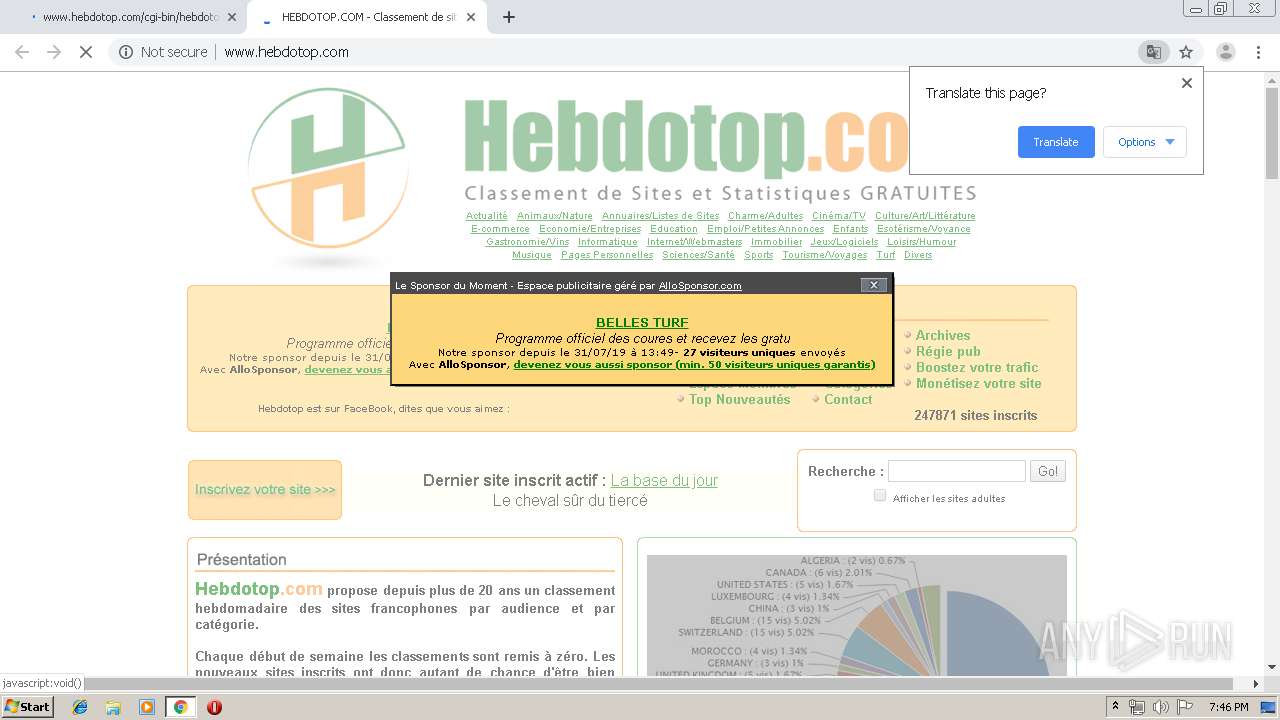Close the first hebdotop.com/cgi-bin tab
Screen dimensions: 1280x720
(232, 17)
